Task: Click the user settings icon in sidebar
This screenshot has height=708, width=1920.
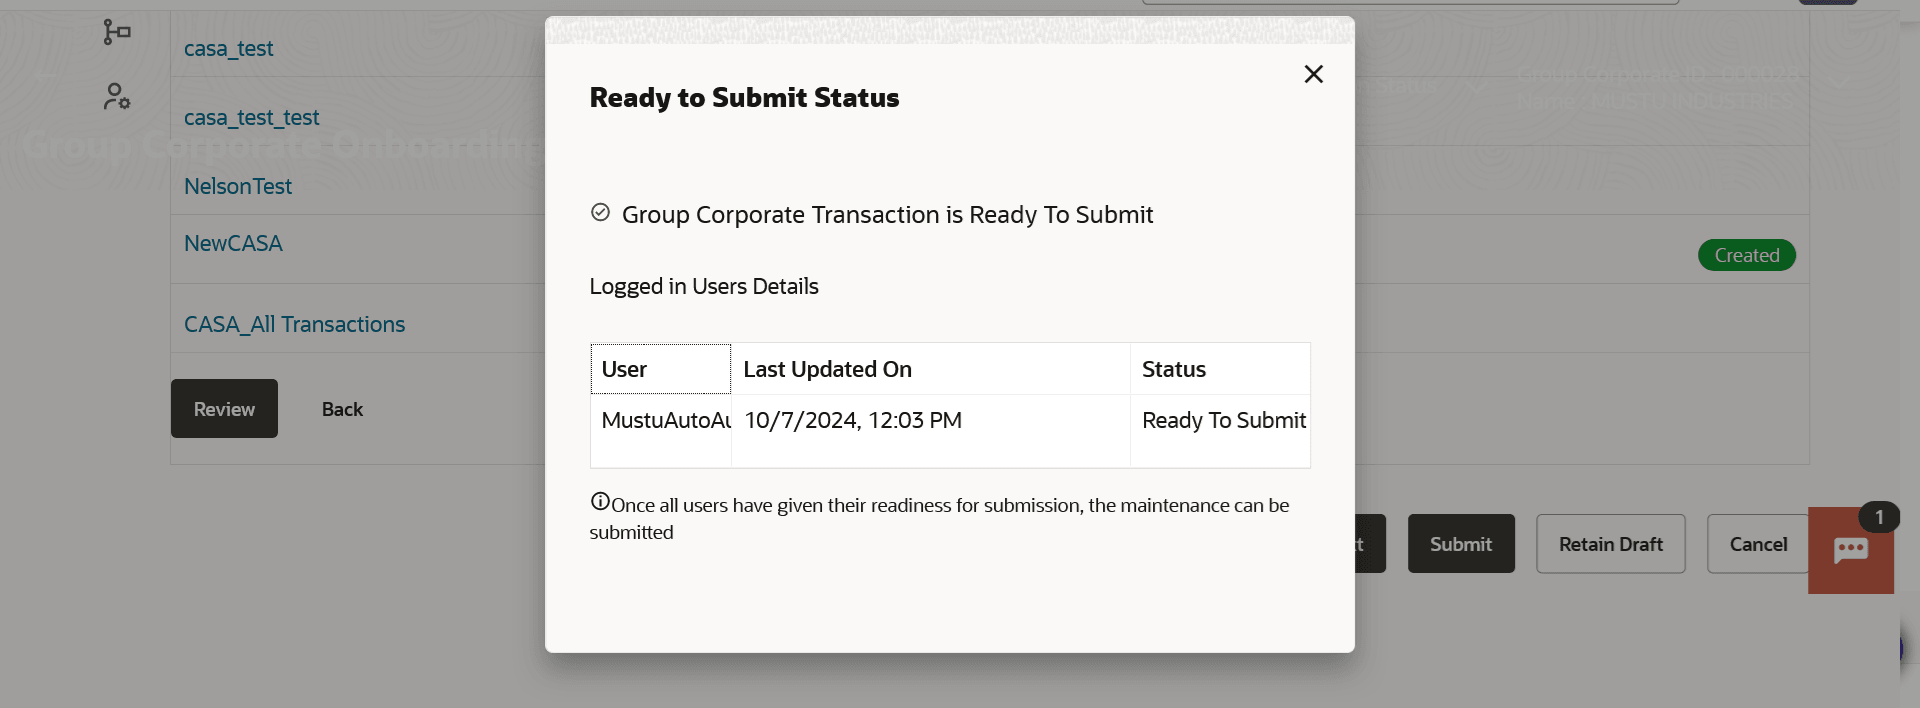Action: (117, 96)
